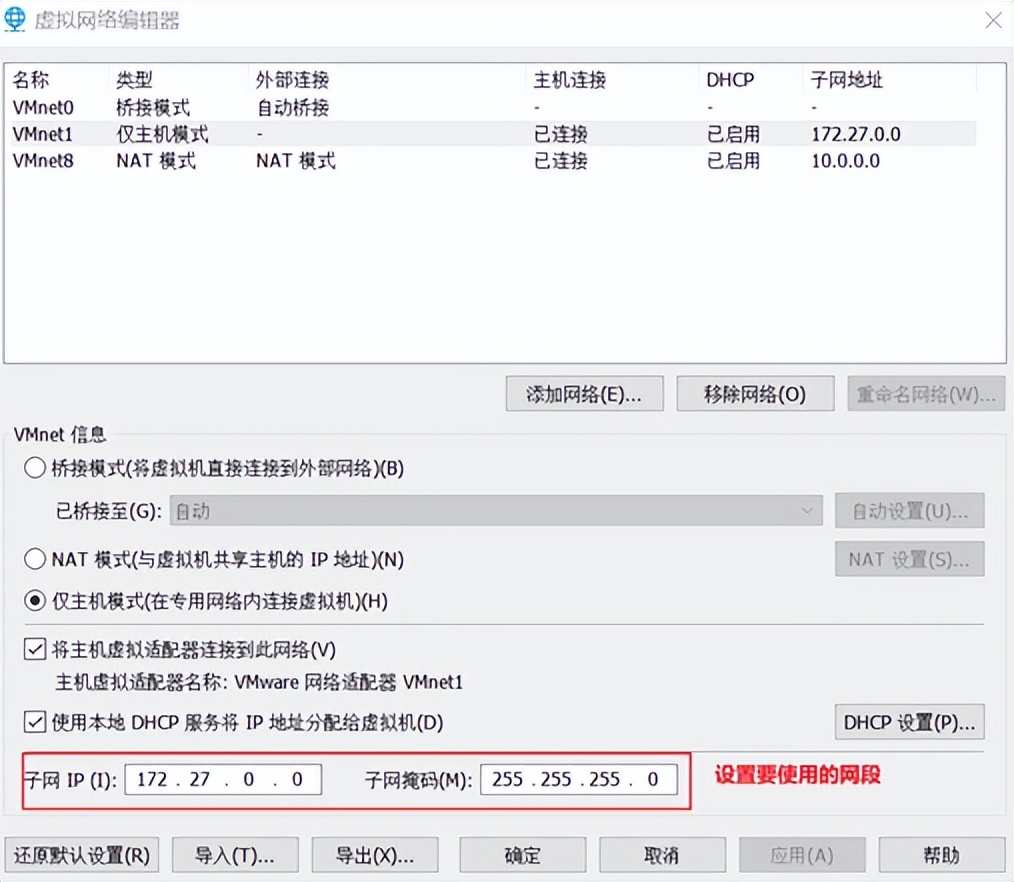
Task: Toggle 使用本地 DHCP 服务 checkbox
Action: [35, 722]
